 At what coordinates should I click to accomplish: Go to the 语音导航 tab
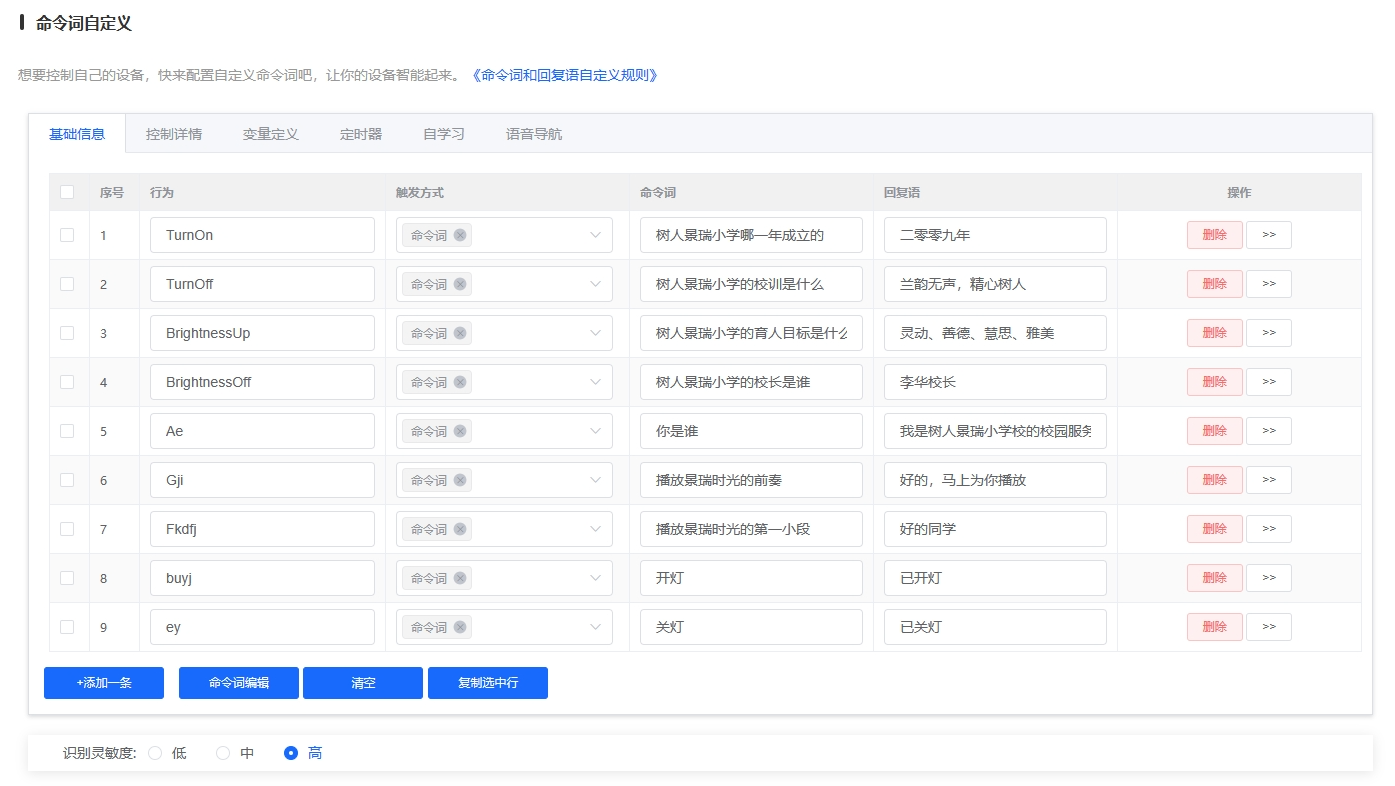pos(534,134)
